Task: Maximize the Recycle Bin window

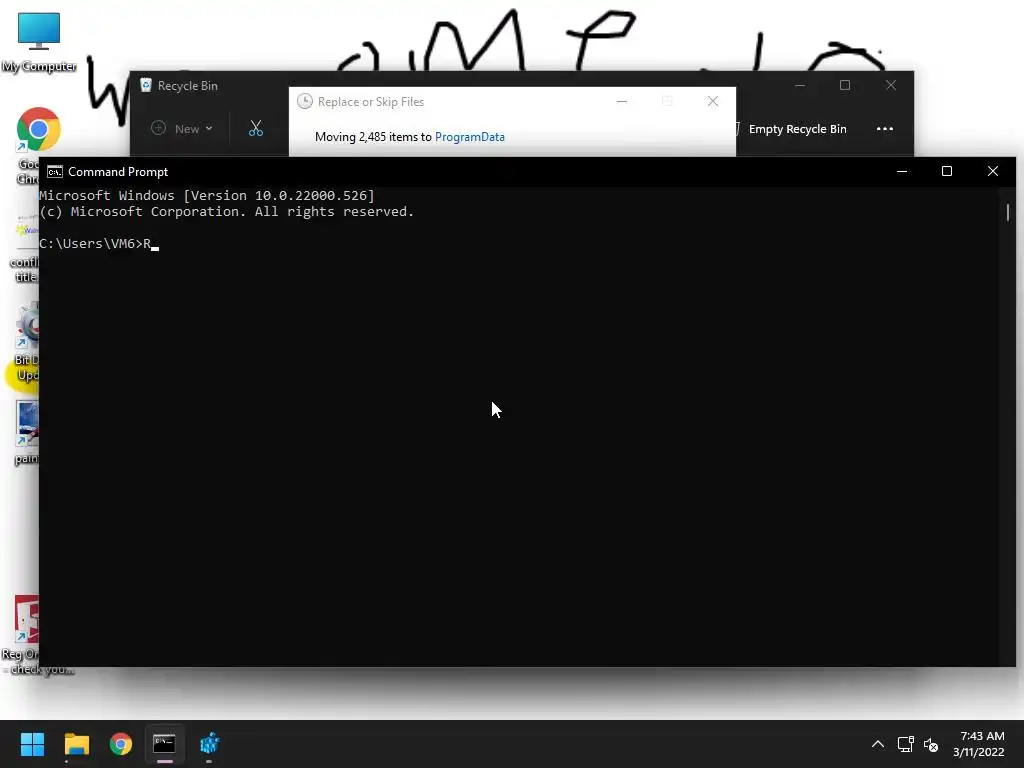Action: pyautogui.click(x=845, y=86)
